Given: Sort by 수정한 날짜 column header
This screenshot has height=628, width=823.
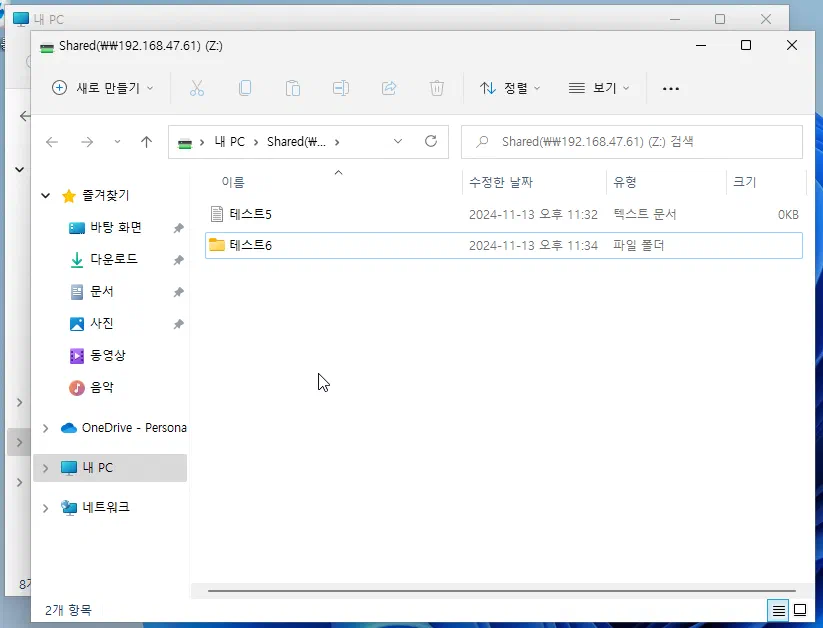Looking at the screenshot, I should (501, 182).
